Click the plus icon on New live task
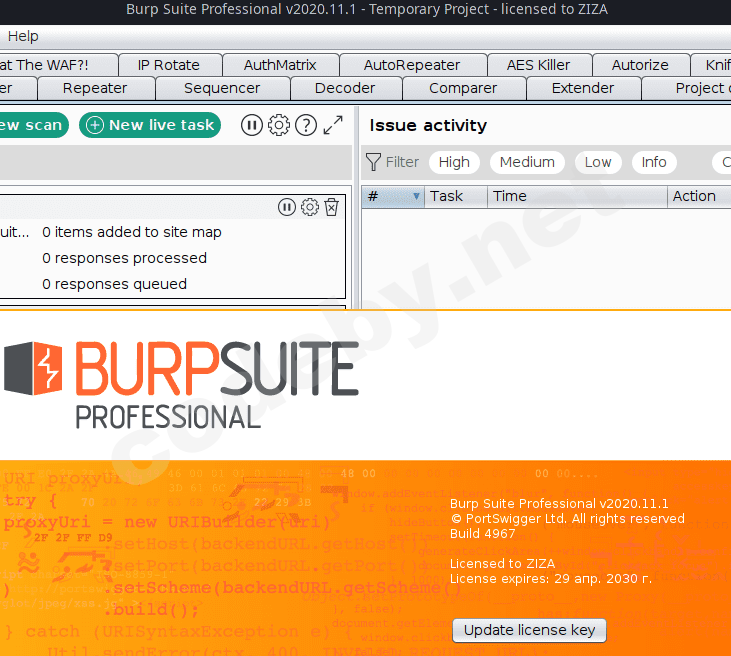The image size is (731, 656). 95,125
